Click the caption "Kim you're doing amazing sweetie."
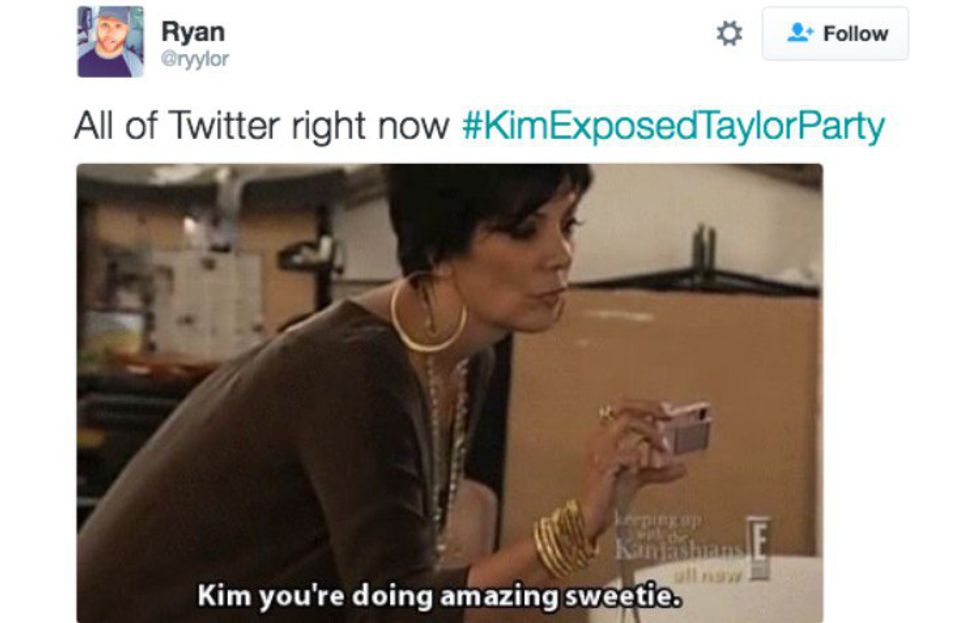The height and width of the screenshot is (623, 980). (x=439, y=596)
